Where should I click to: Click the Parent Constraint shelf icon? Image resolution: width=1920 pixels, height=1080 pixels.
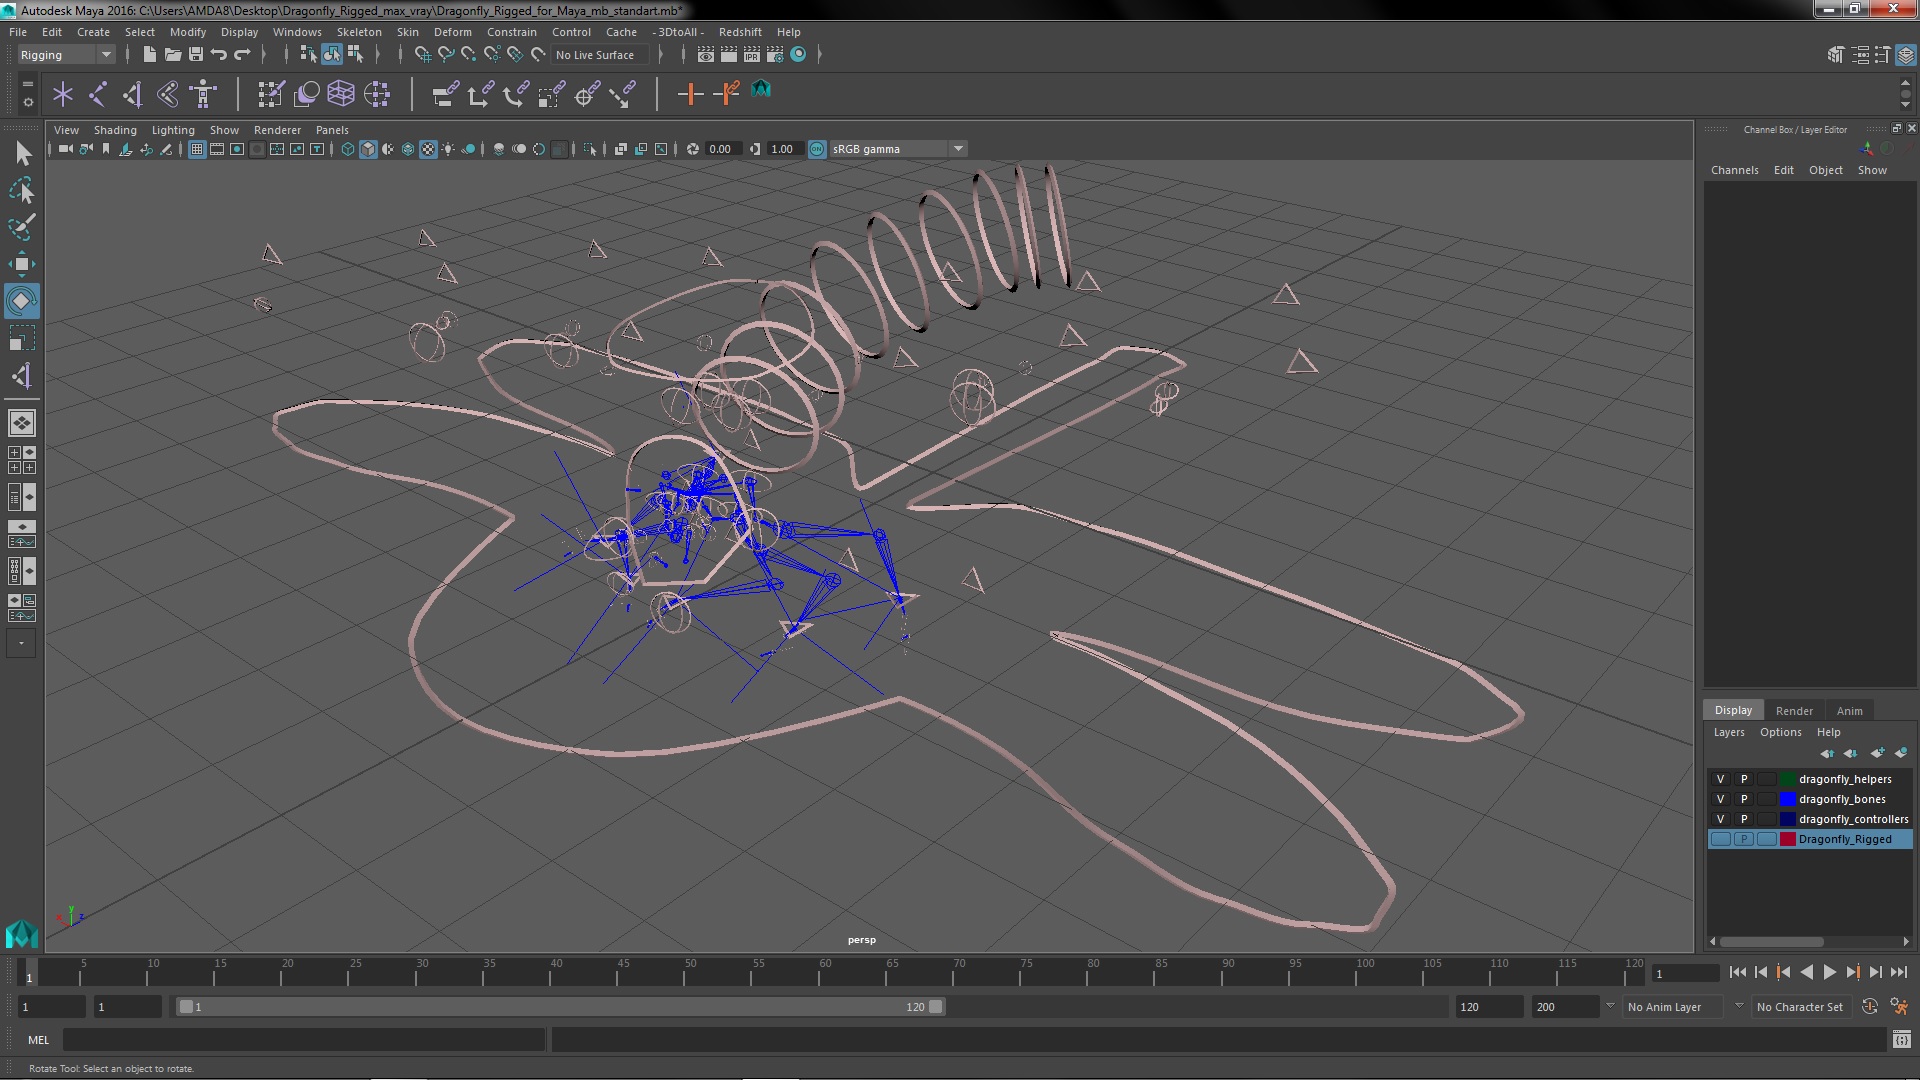[445, 95]
